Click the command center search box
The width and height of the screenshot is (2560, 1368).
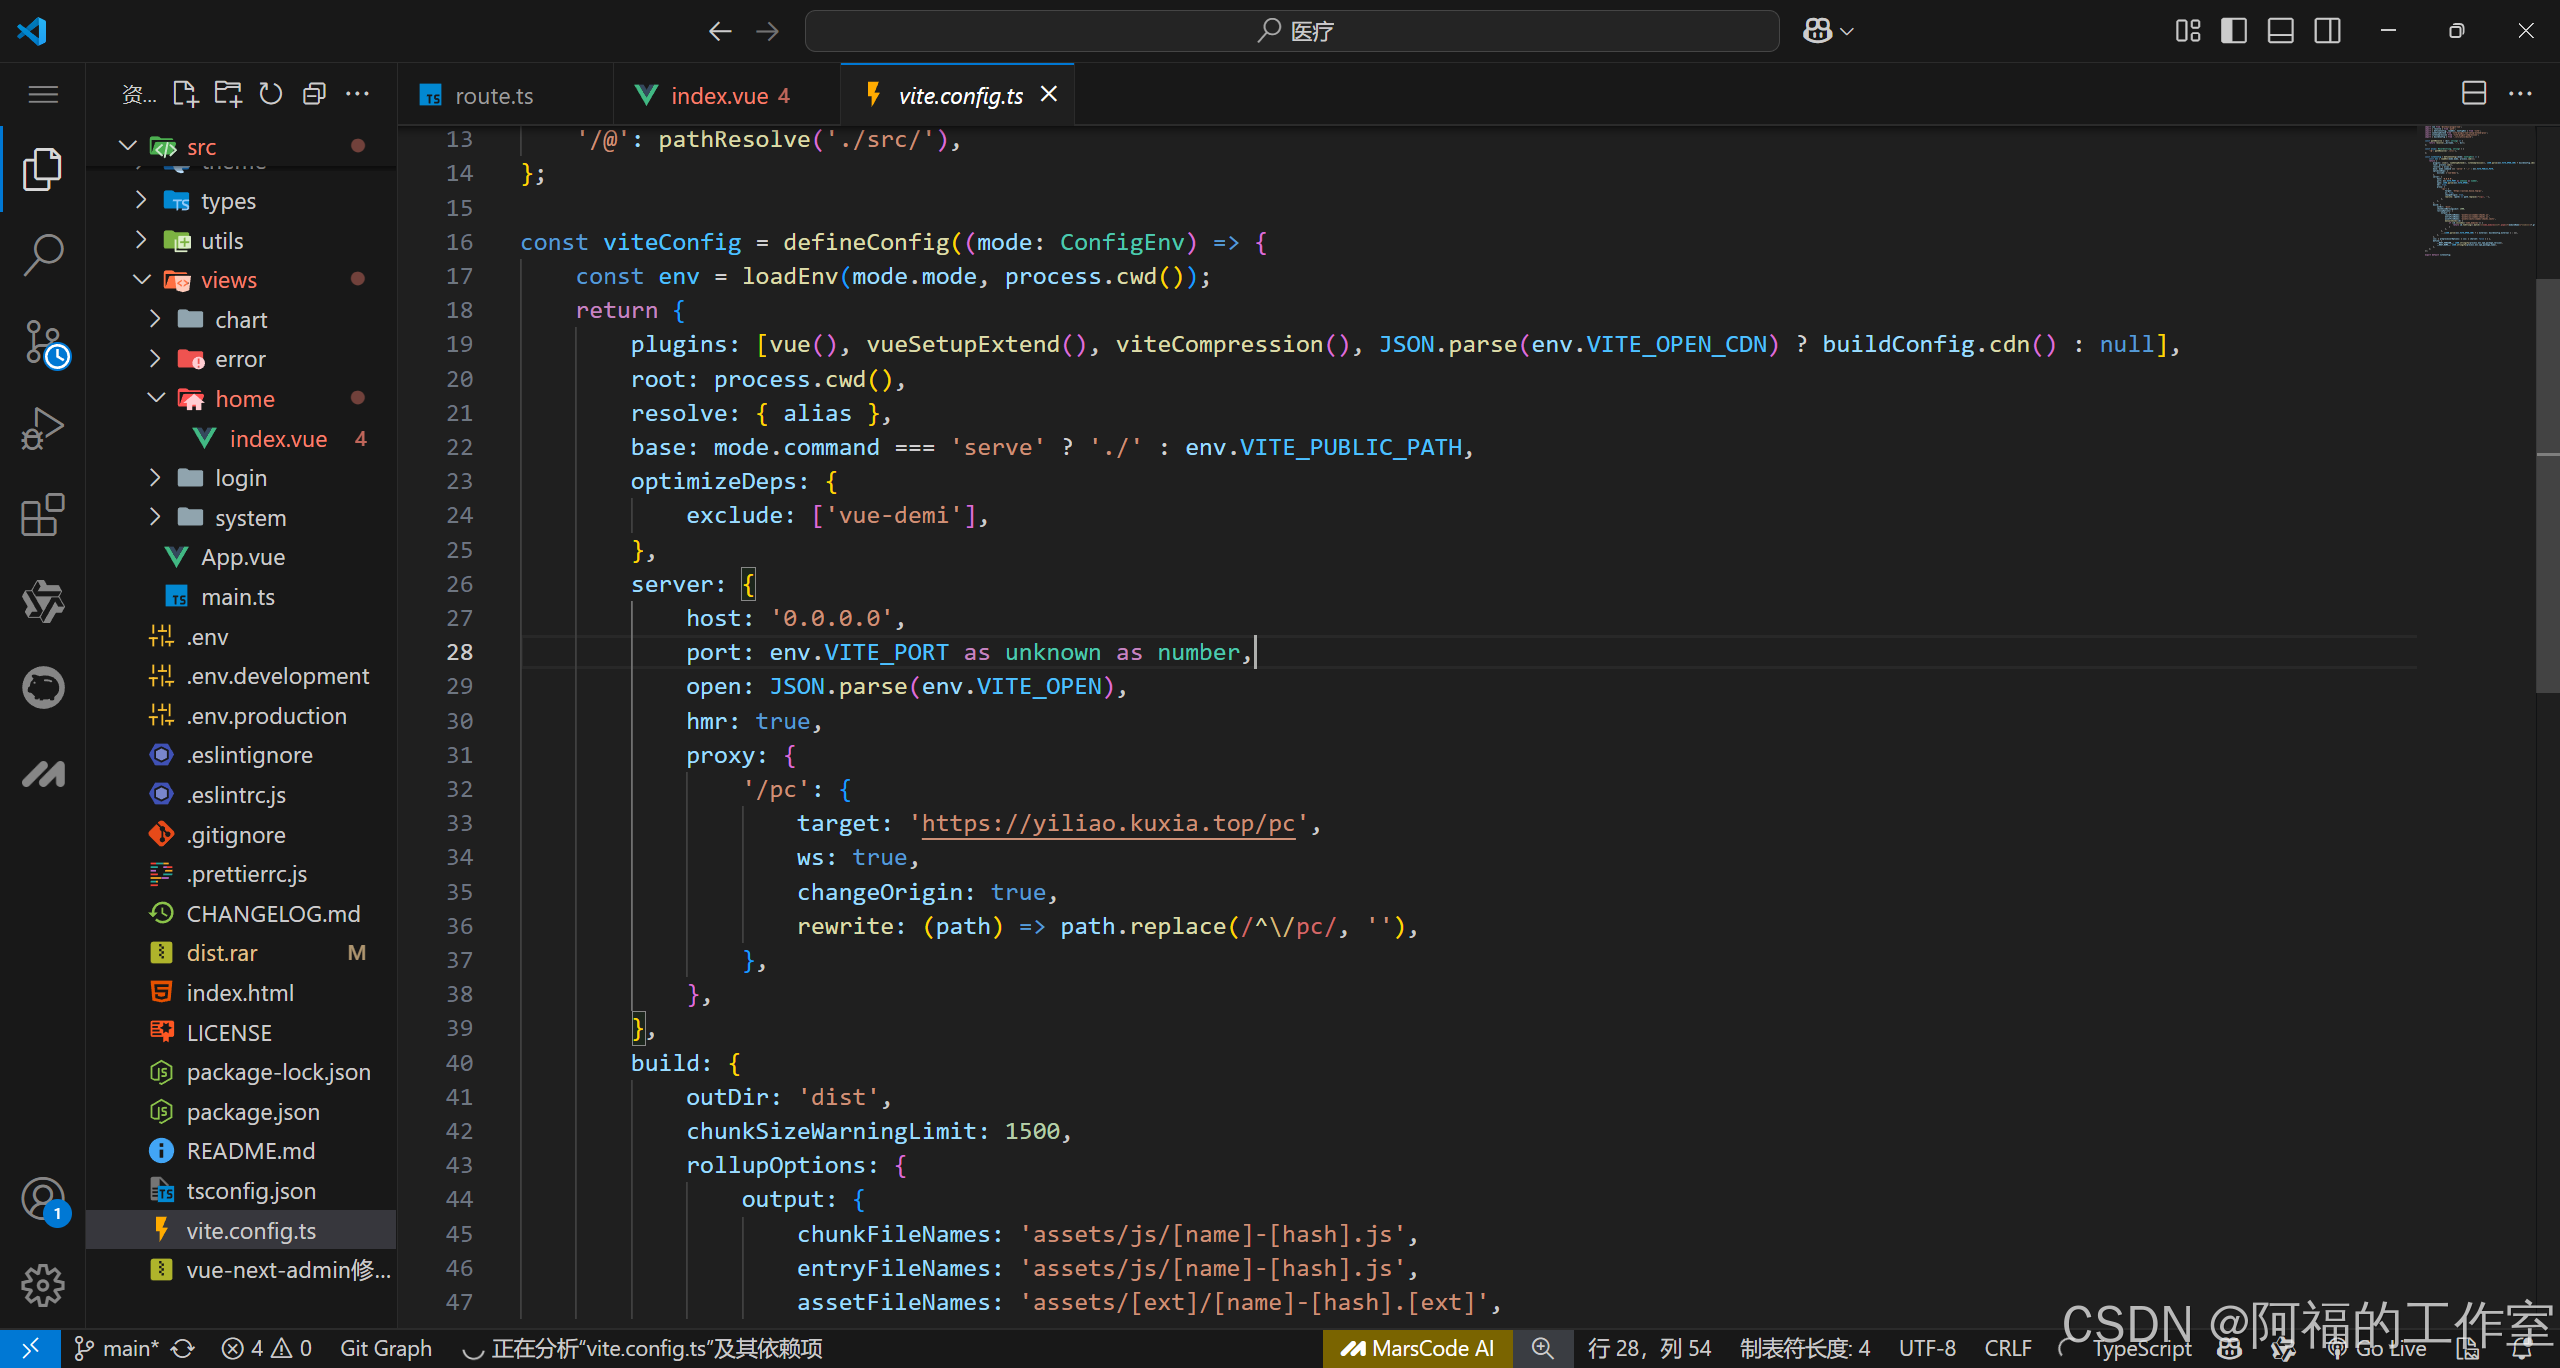coord(1291,31)
